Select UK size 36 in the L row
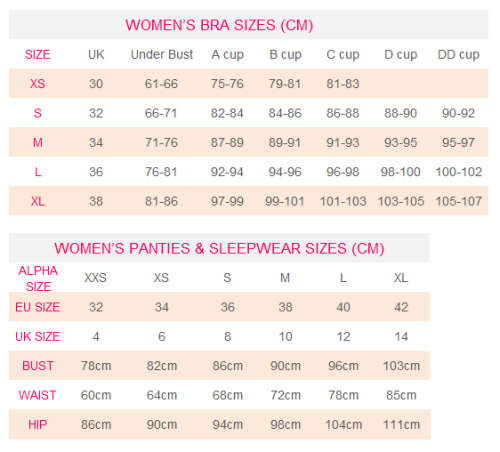 click(96, 172)
